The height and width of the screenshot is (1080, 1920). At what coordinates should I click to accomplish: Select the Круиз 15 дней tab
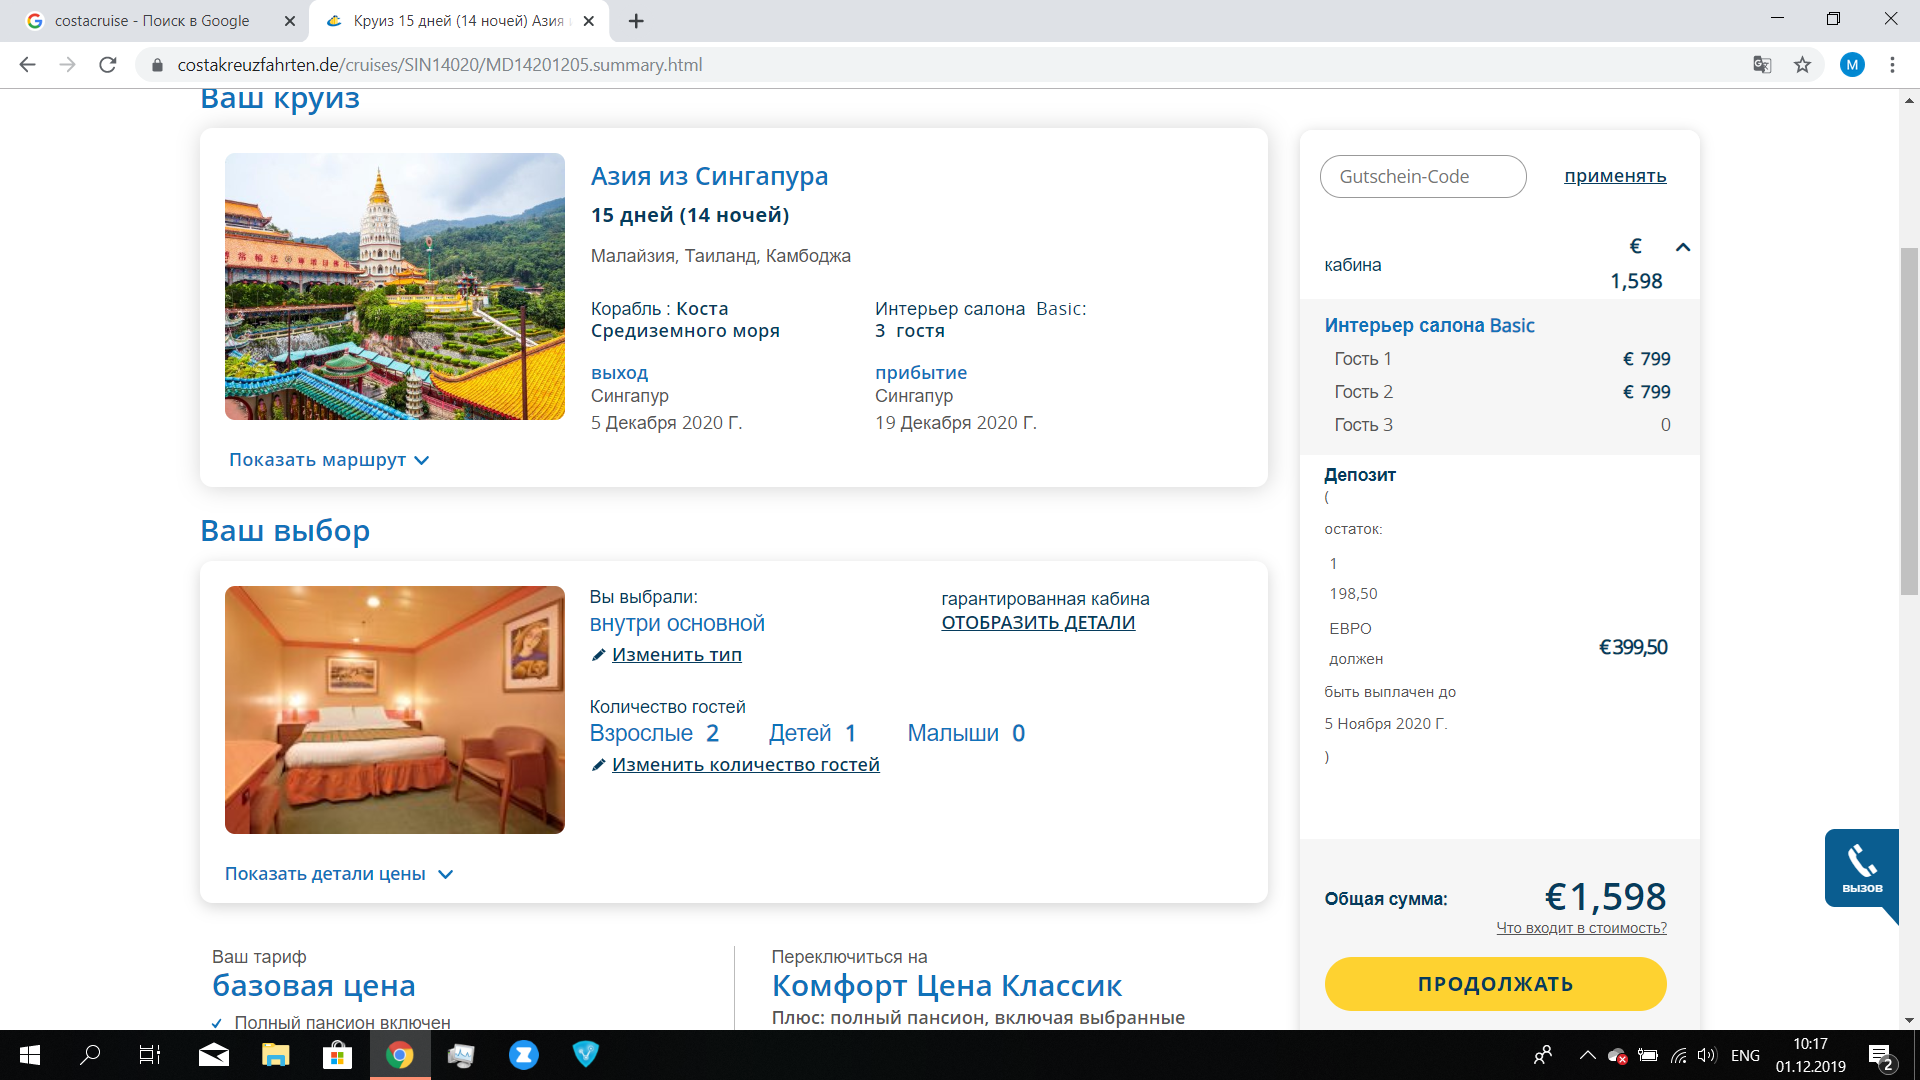(x=460, y=21)
